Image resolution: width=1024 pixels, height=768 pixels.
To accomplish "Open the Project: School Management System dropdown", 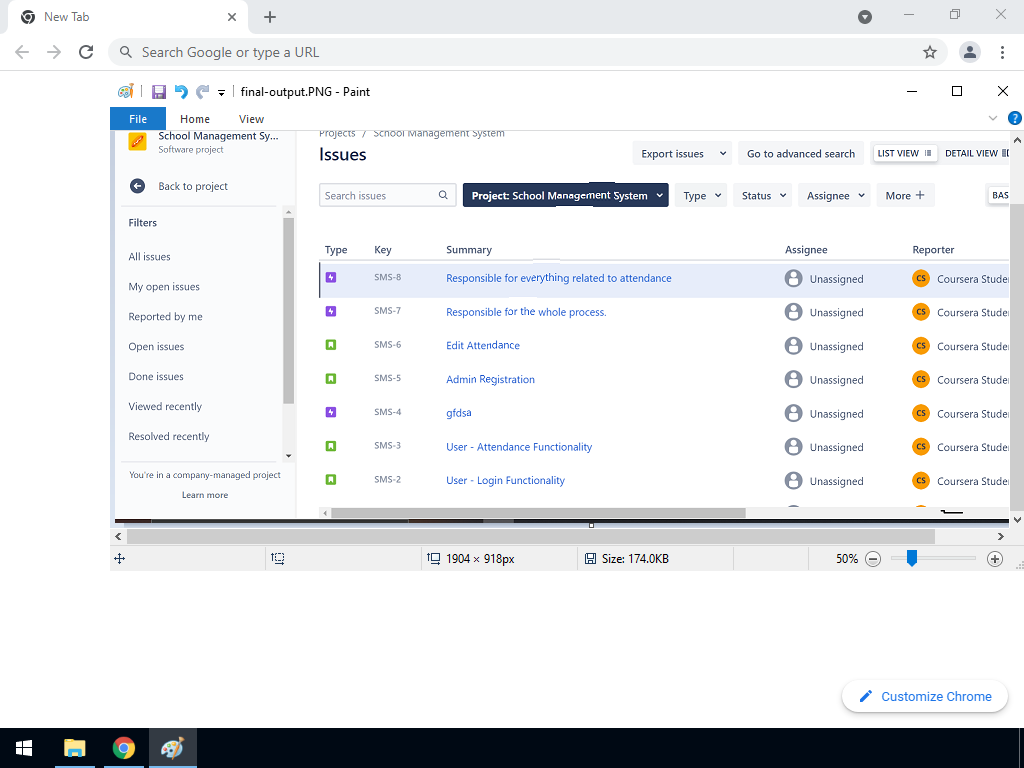I will (566, 195).
